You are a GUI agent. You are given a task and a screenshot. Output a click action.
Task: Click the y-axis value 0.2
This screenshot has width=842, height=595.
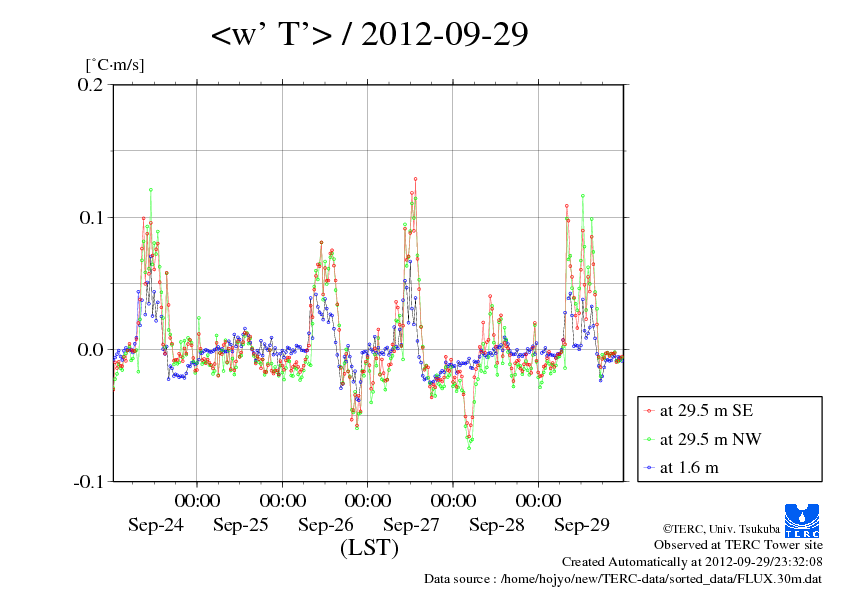(x=90, y=84)
